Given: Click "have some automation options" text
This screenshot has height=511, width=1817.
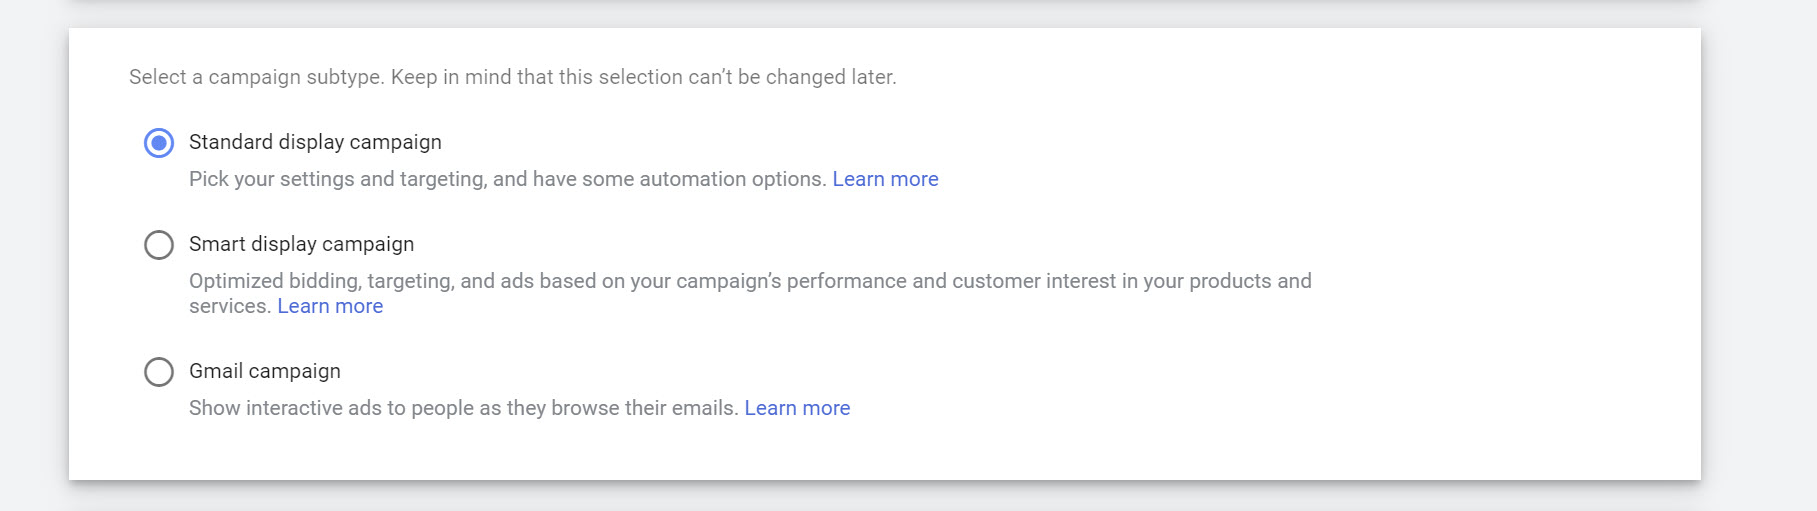Looking at the screenshot, I should (679, 179).
